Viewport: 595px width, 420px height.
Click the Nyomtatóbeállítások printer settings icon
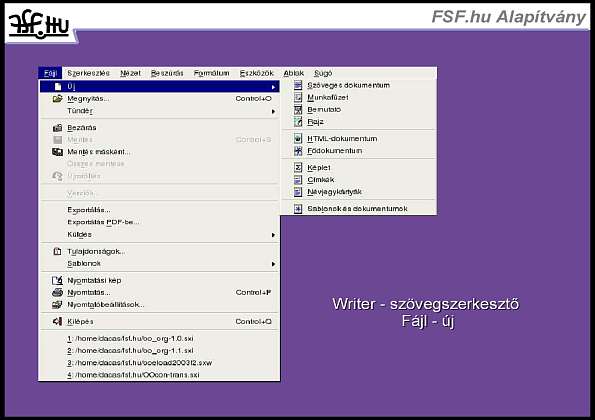[57, 304]
